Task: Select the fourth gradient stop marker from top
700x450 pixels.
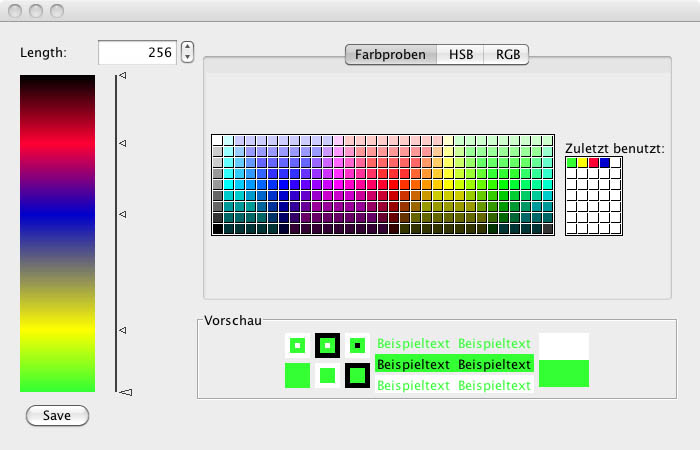Action: pos(123,329)
